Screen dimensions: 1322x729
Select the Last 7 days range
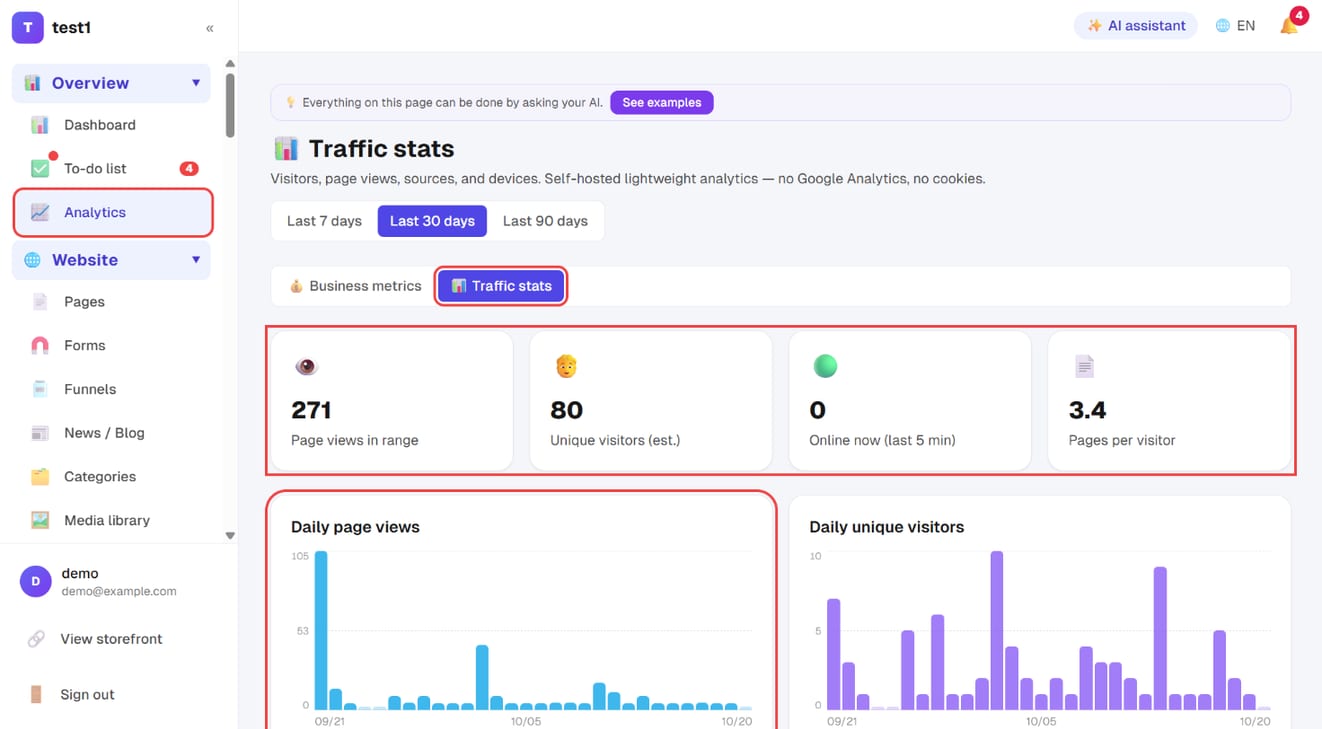[324, 221]
